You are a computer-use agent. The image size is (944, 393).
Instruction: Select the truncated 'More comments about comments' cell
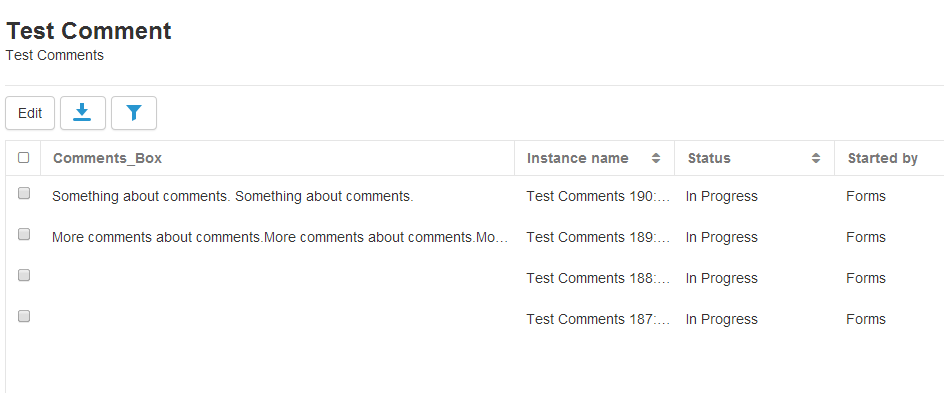pyautogui.click(x=281, y=237)
